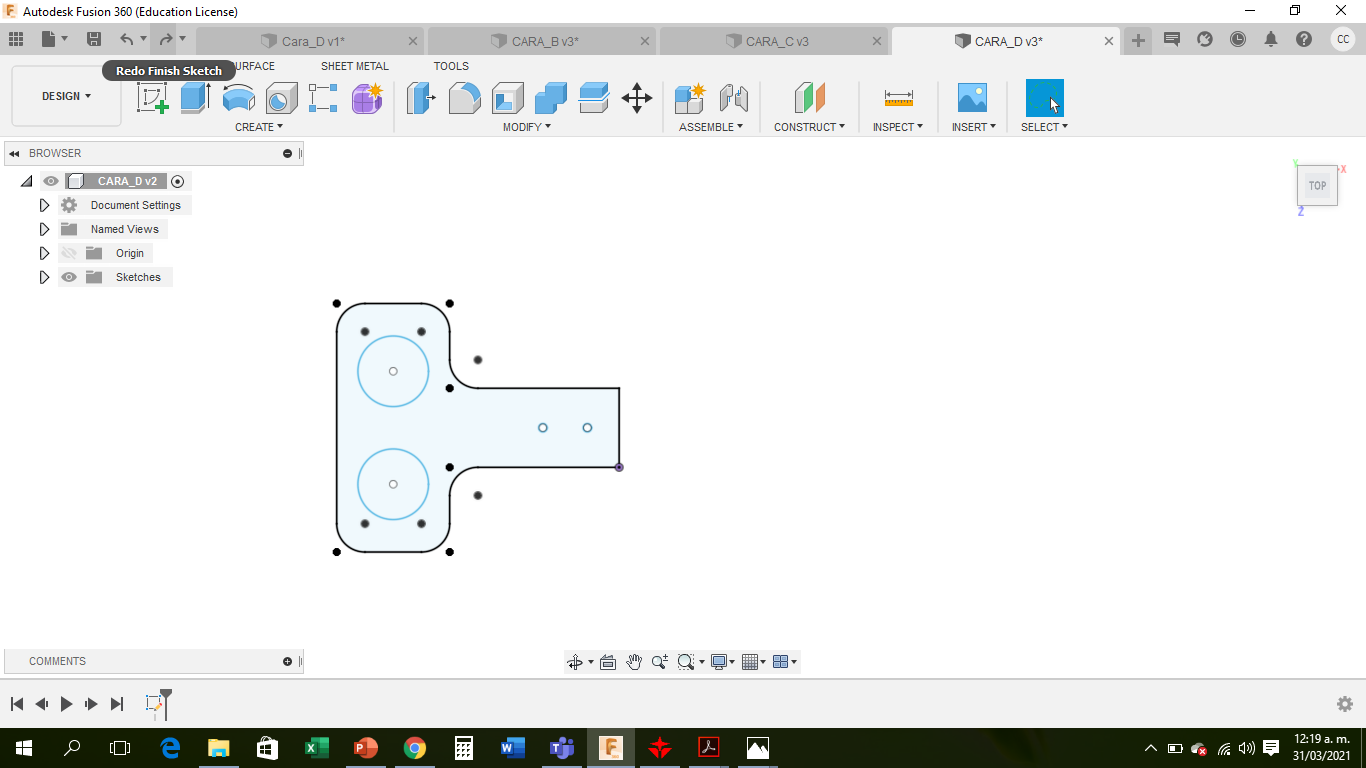Switch to the Tools tab
This screenshot has width=1366, height=768.
[x=451, y=66]
